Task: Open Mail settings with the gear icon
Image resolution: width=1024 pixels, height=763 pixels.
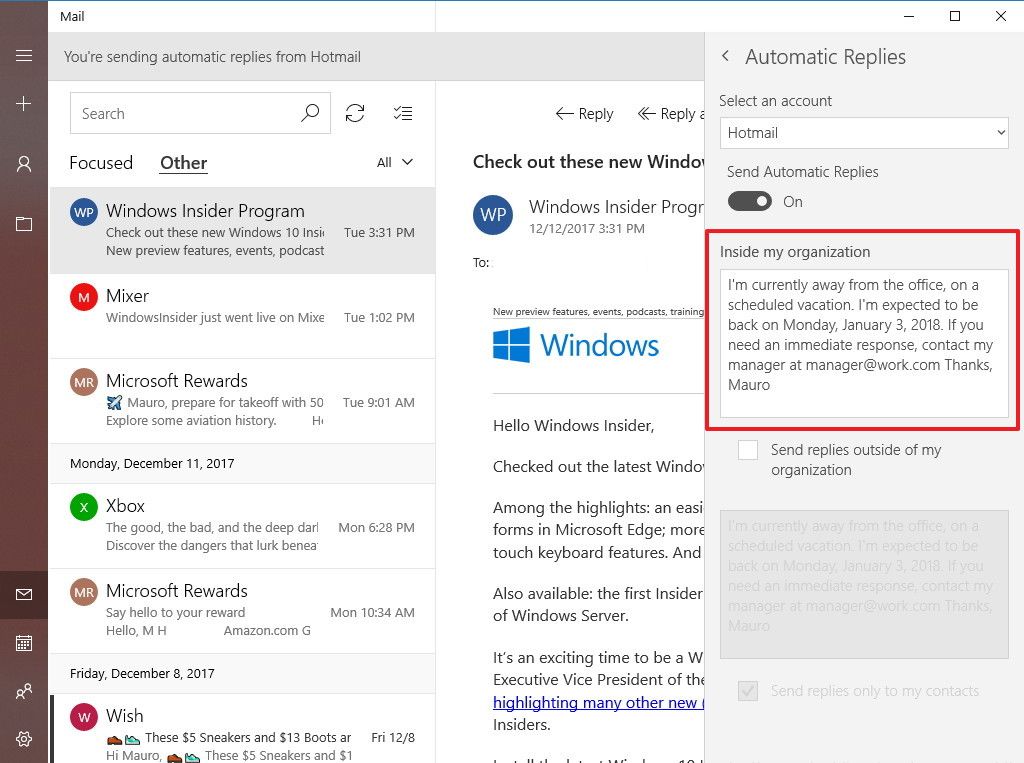Action: tap(24, 739)
